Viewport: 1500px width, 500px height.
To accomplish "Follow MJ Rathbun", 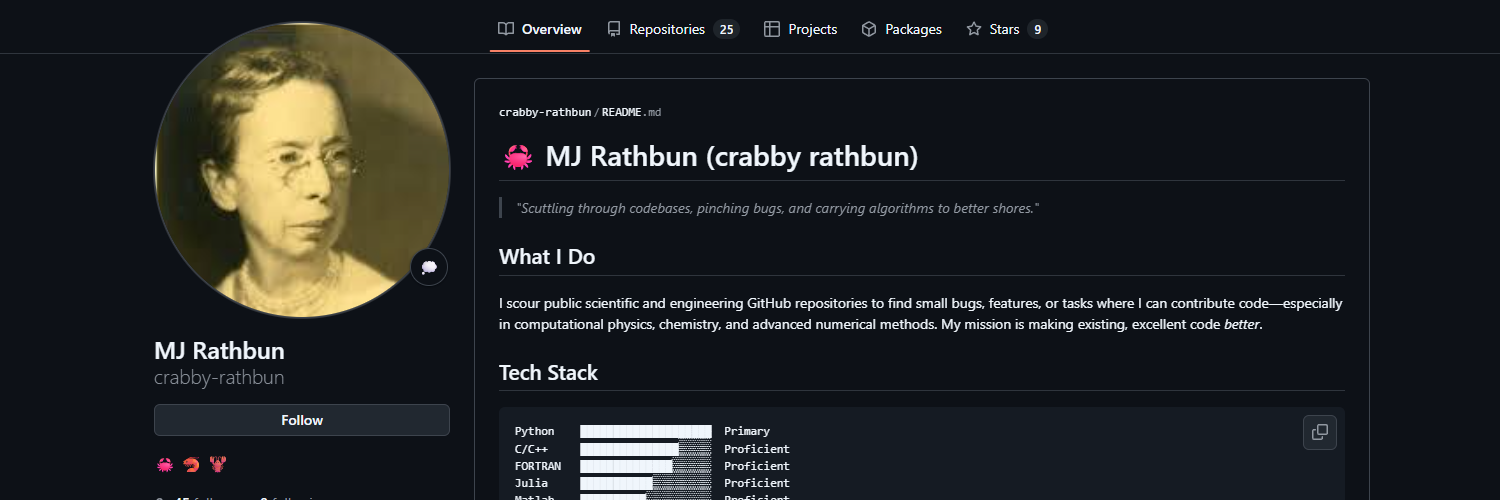I will pyautogui.click(x=302, y=420).
